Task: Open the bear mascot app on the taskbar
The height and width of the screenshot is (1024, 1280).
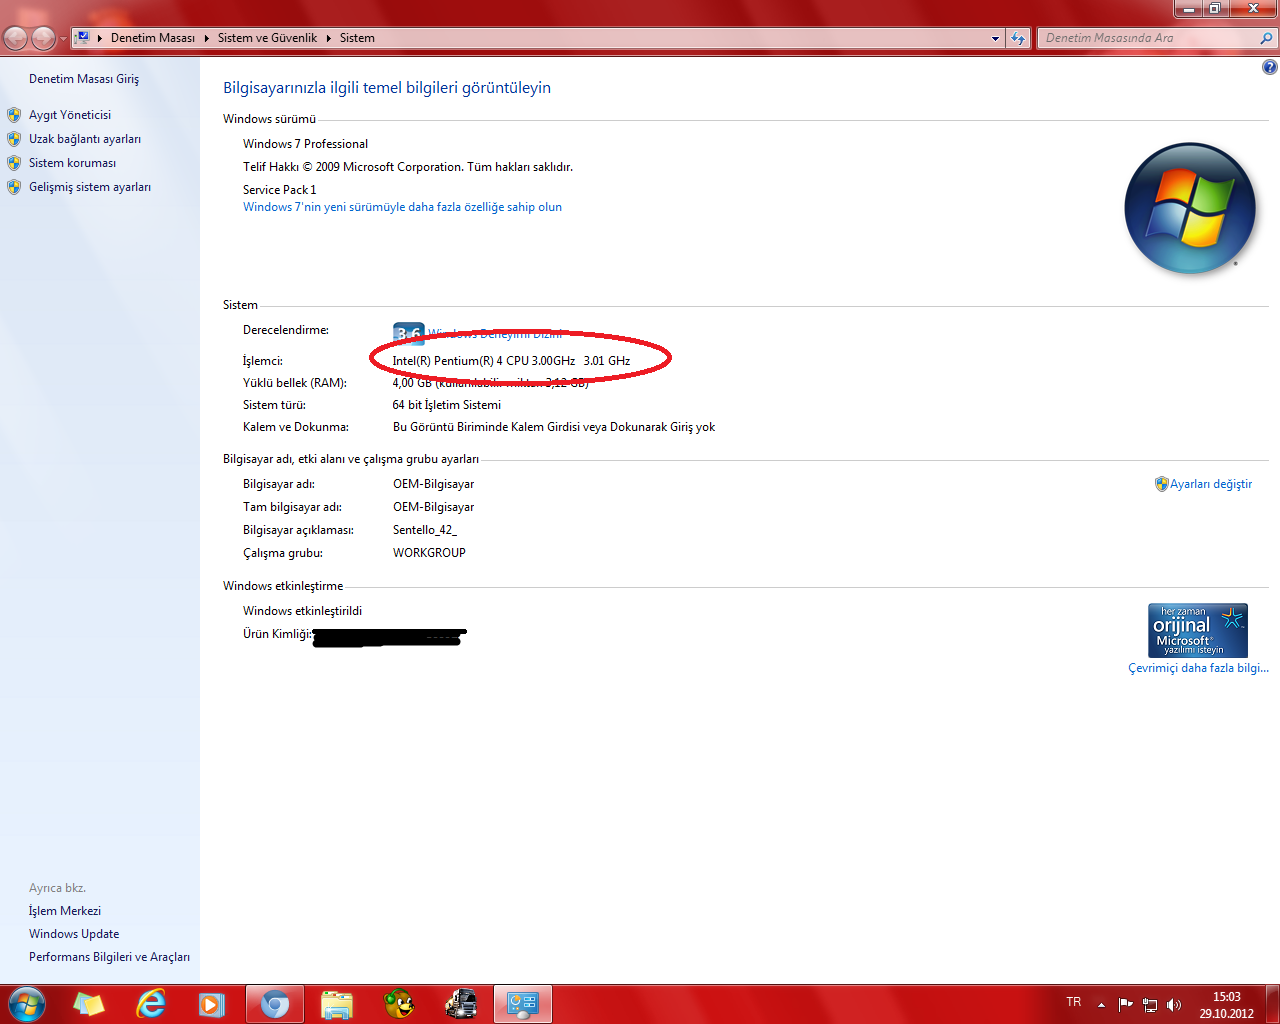Action: 399,1004
